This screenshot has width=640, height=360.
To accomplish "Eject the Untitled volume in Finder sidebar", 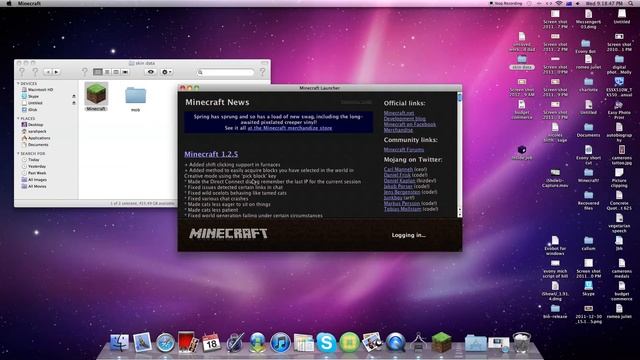I will point(74,103).
